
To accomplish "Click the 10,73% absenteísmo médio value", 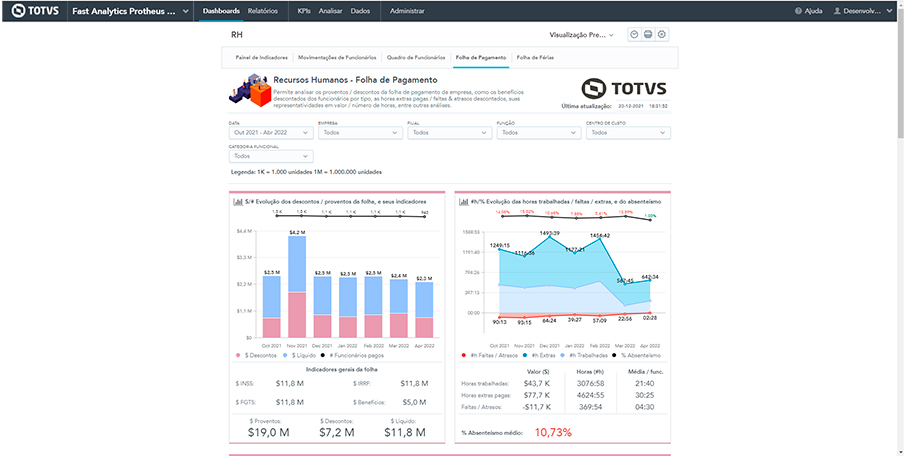I will (x=553, y=432).
